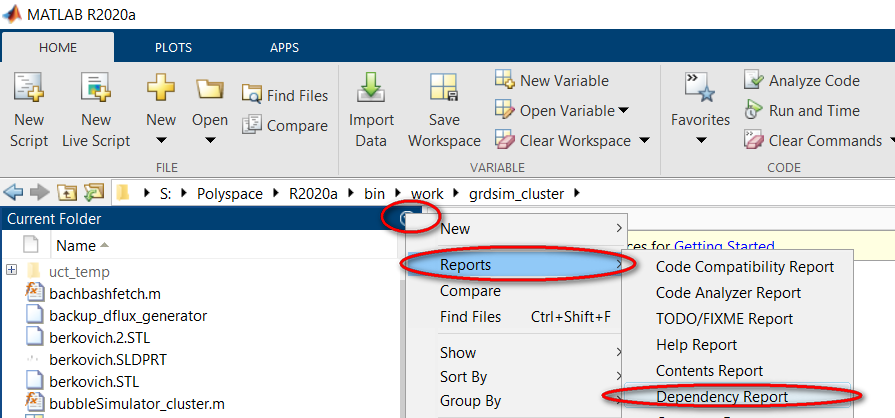Expand the Clear Workspace dropdown arrow
The width and height of the screenshot is (895, 418).
coord(644,140)
